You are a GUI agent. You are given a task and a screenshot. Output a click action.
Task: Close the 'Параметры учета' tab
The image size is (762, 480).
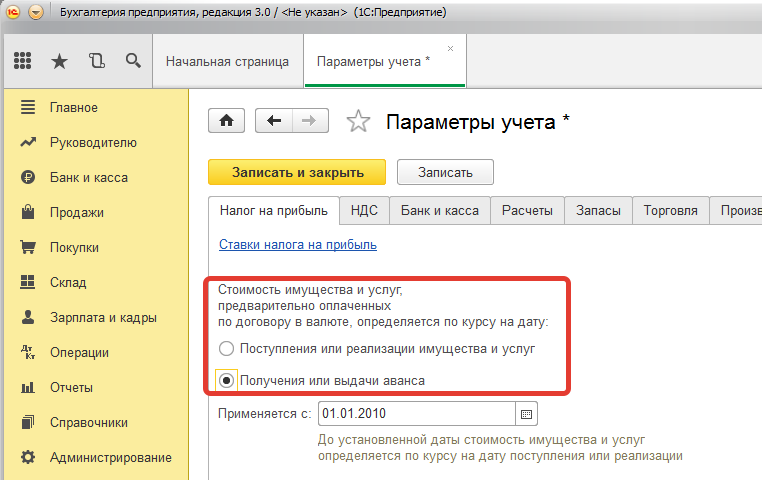tap(450, 48)
